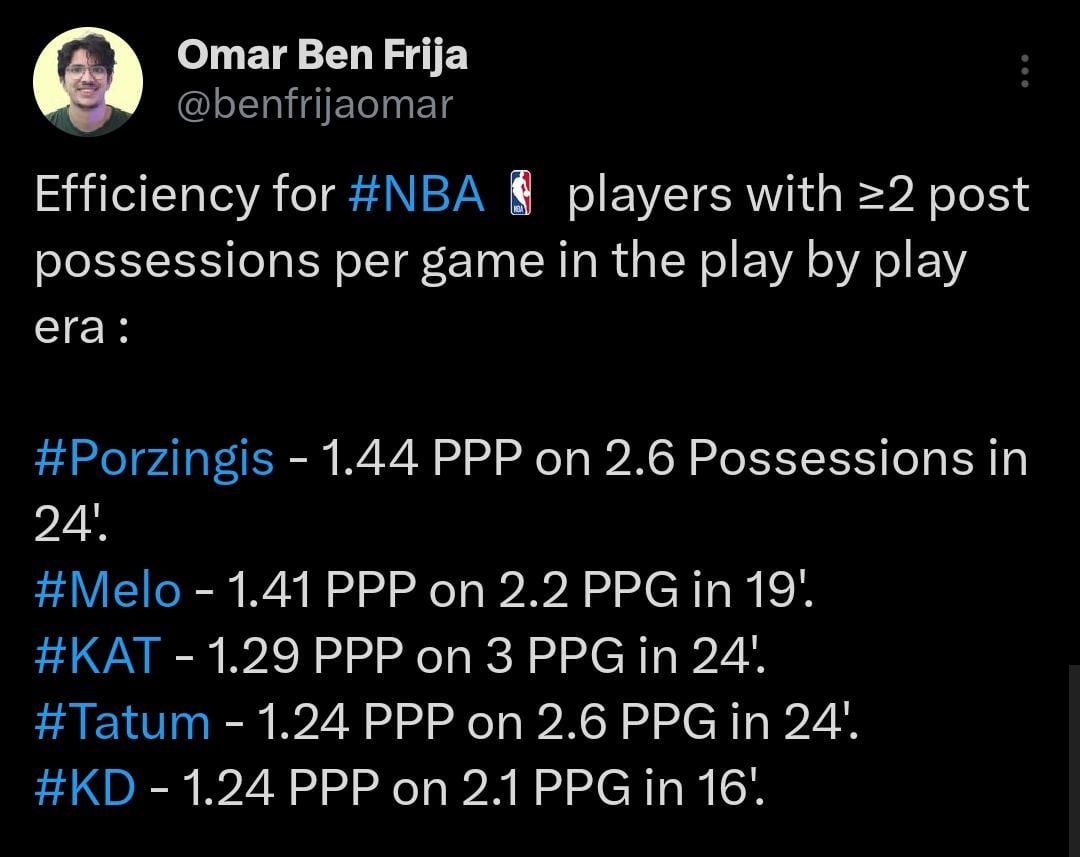Open the @benfrijaomar handle link
1080x857 pixels.
314,104
